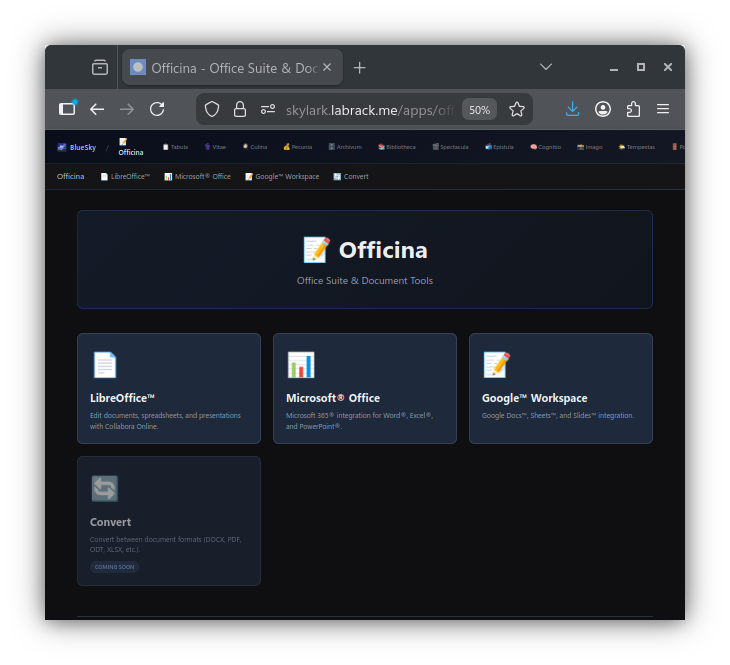Click the COMING SOON badge
This screenshot has width=730, height=665.
coord(114,567)
